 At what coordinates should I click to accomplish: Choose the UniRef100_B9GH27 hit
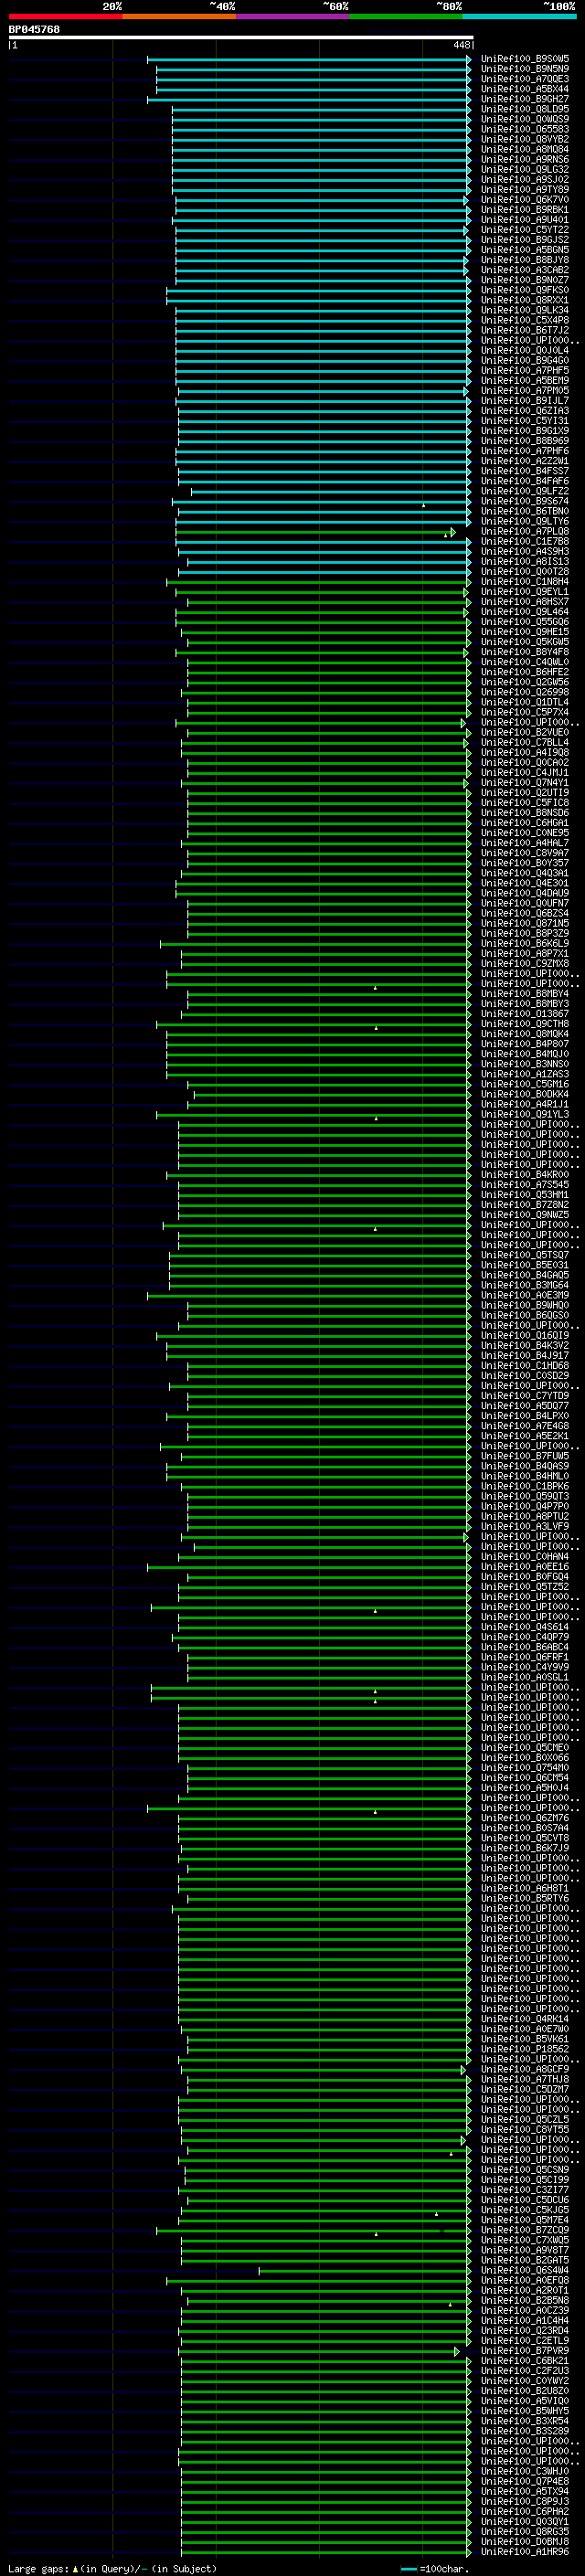[524, 99]
